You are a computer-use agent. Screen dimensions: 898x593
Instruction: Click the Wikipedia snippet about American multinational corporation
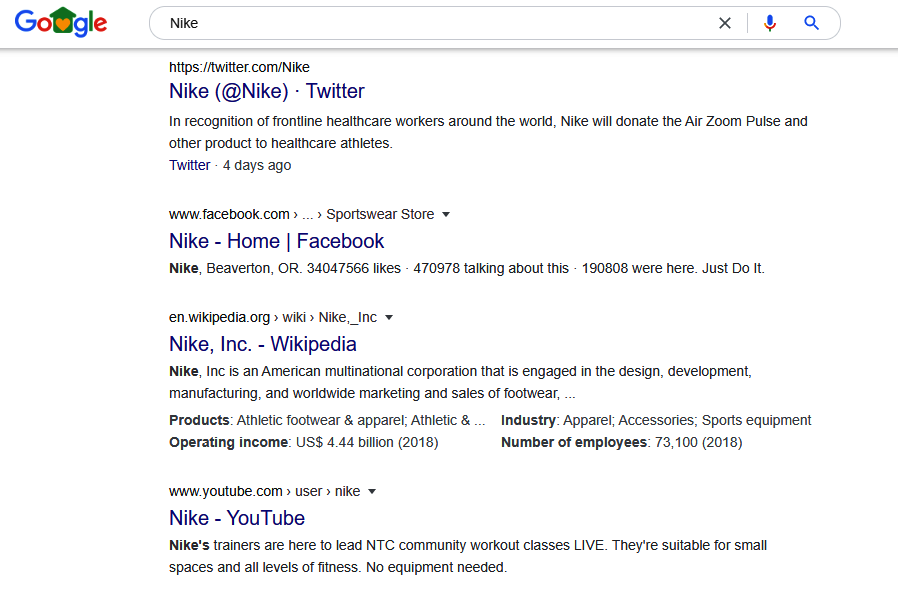pyautogui.click(x=460, y=382)
